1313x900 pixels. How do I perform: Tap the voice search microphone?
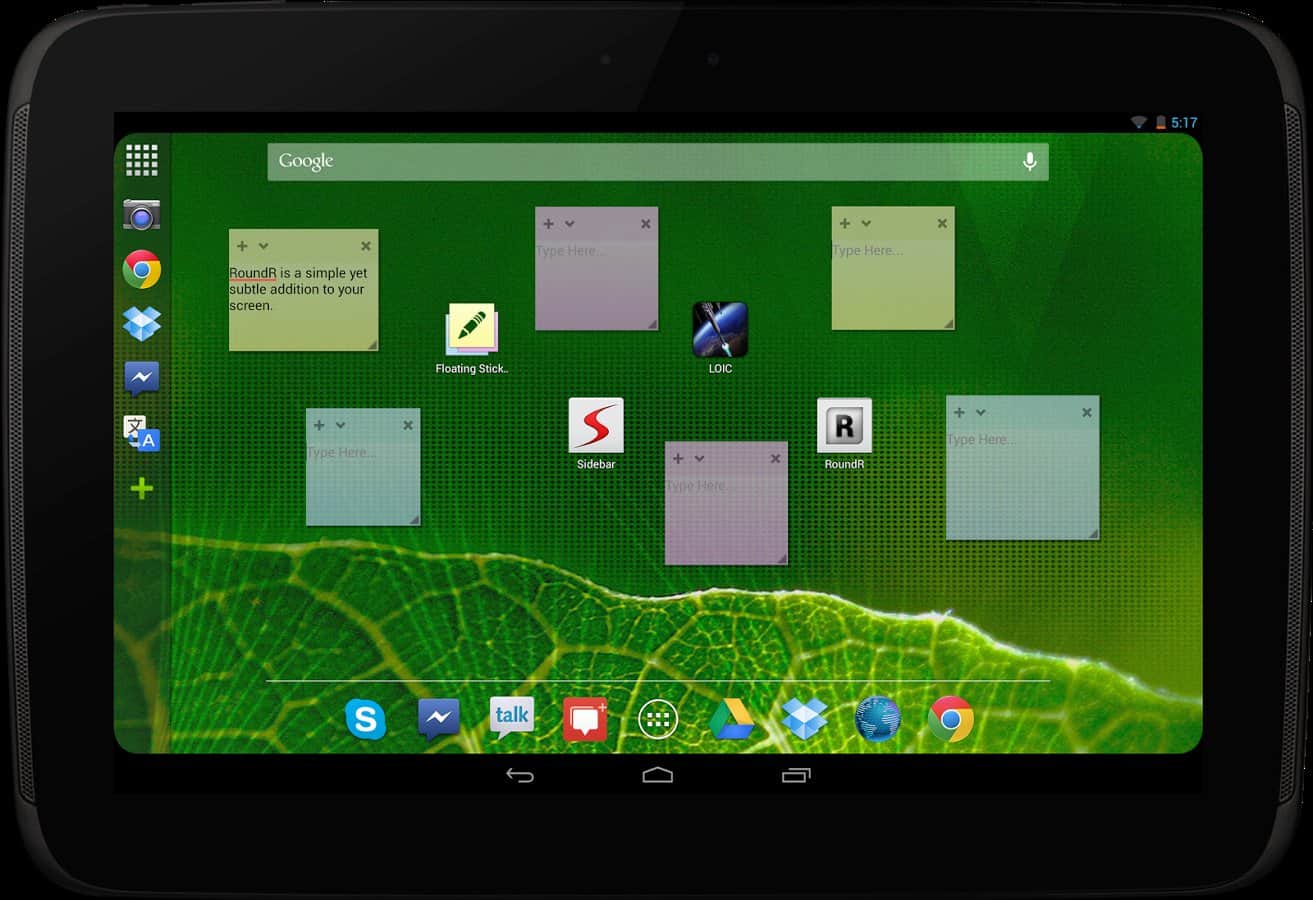pos(1029,162)
